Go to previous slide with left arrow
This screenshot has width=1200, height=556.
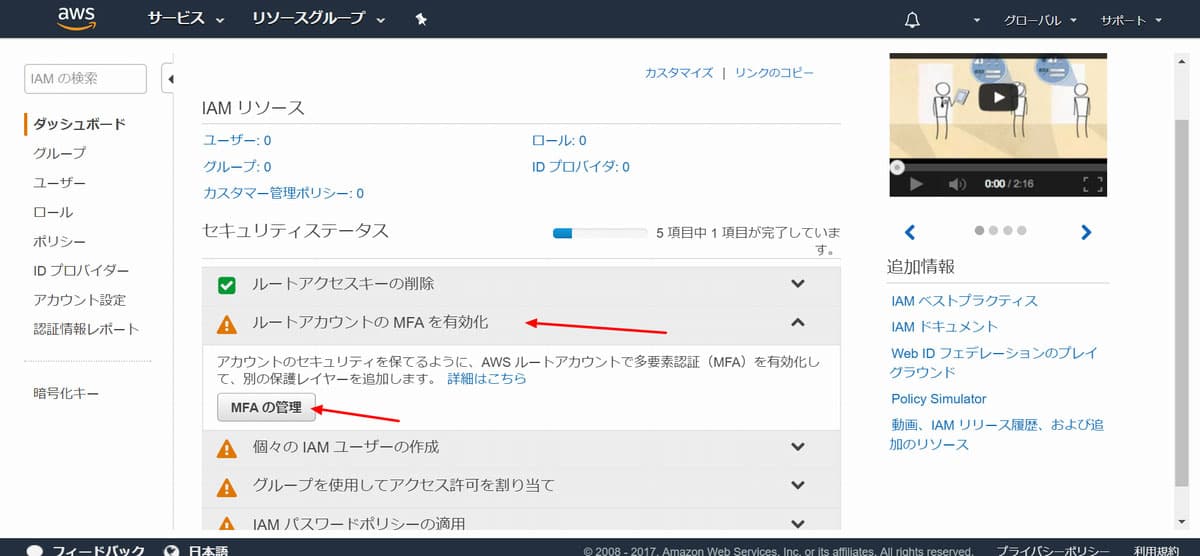click(x=910, y=232)
